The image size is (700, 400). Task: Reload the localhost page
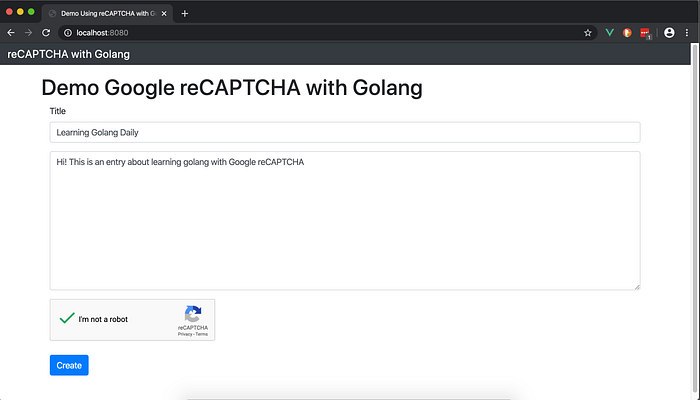(x=46, y=33)
